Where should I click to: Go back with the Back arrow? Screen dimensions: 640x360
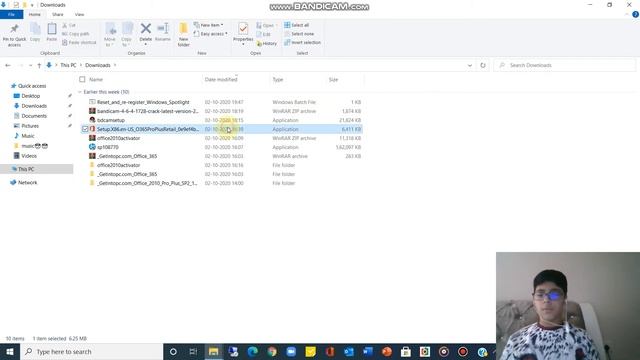point(8,65)
